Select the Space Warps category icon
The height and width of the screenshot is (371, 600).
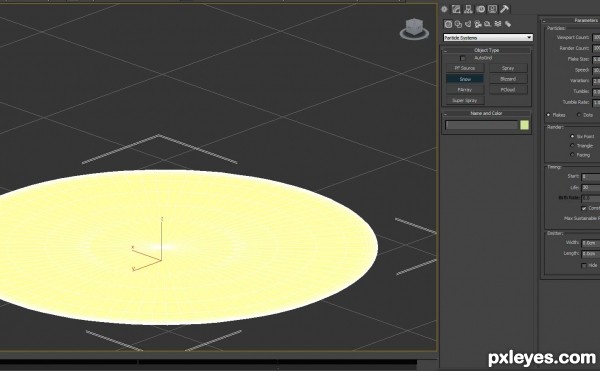click(498, 24)
